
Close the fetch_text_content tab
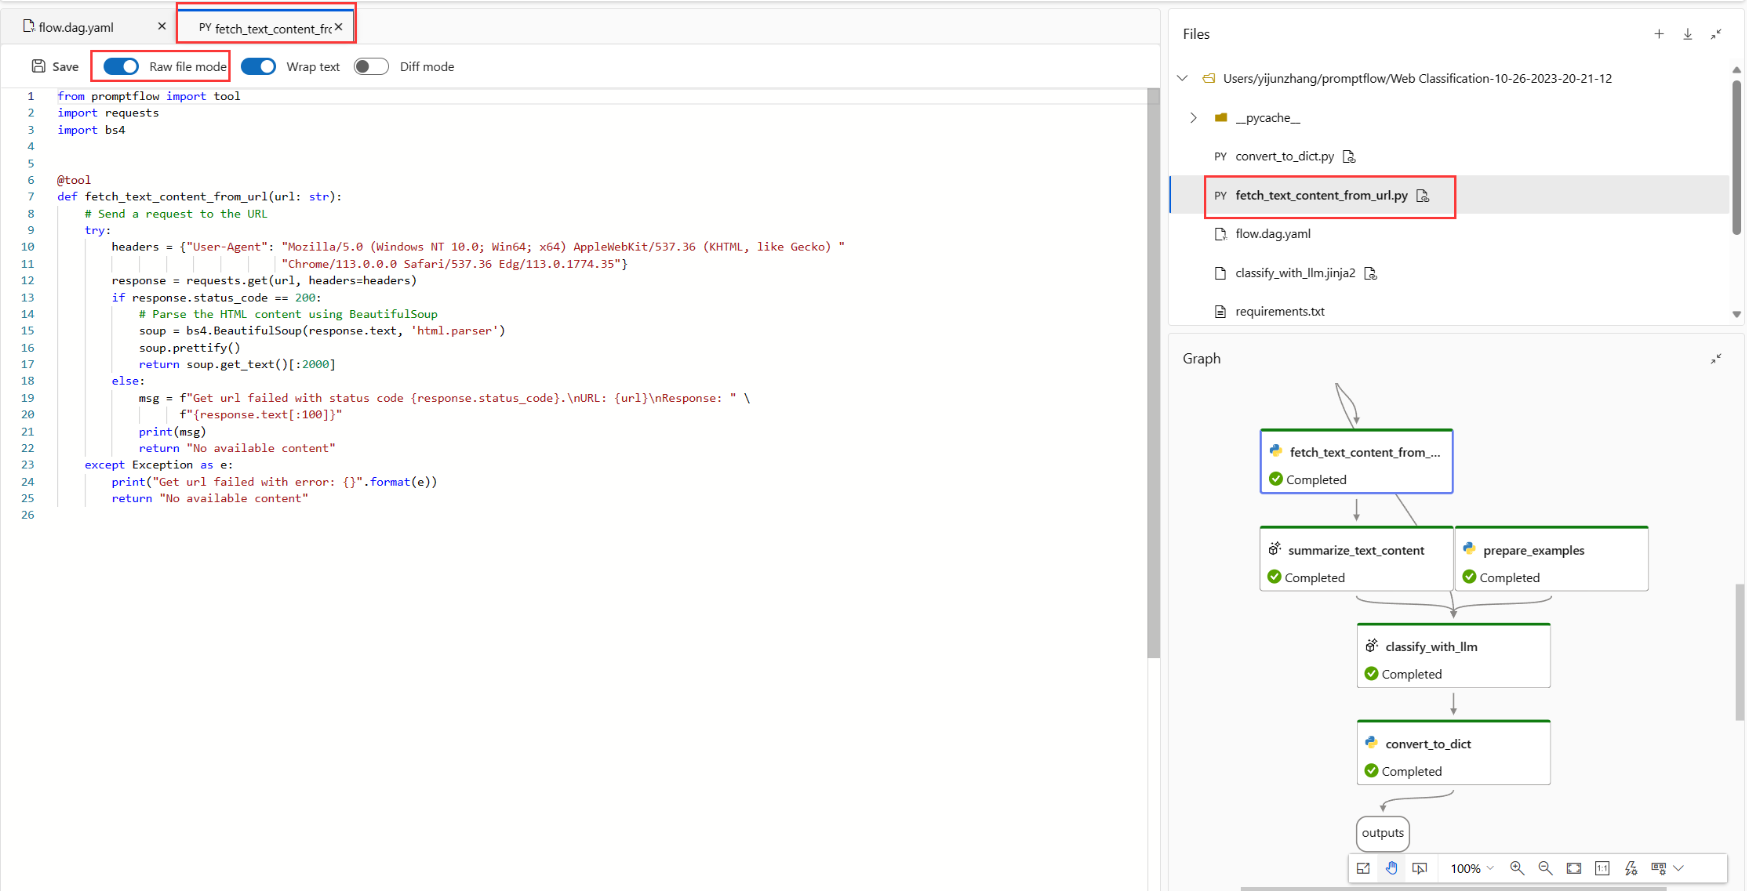(x=339, y=27)
